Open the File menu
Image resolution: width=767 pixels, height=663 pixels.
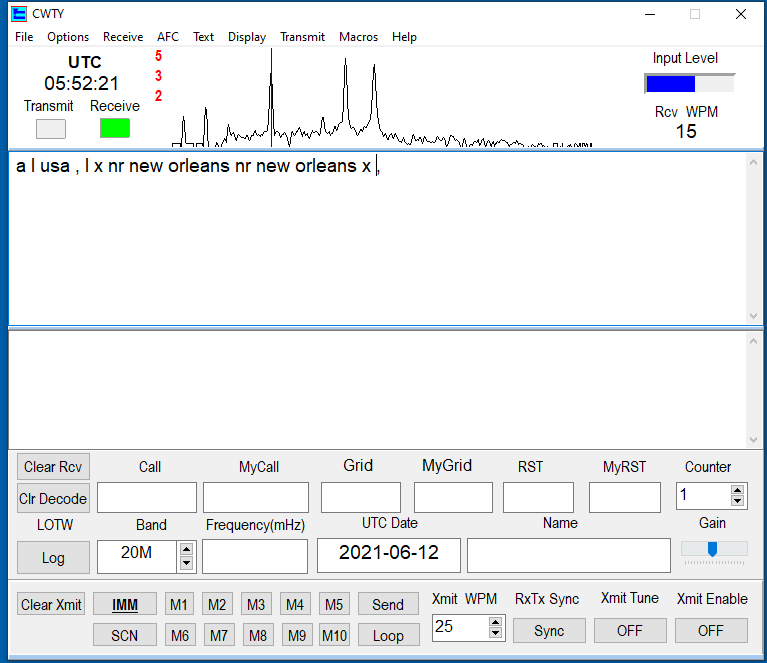(24, 37)
